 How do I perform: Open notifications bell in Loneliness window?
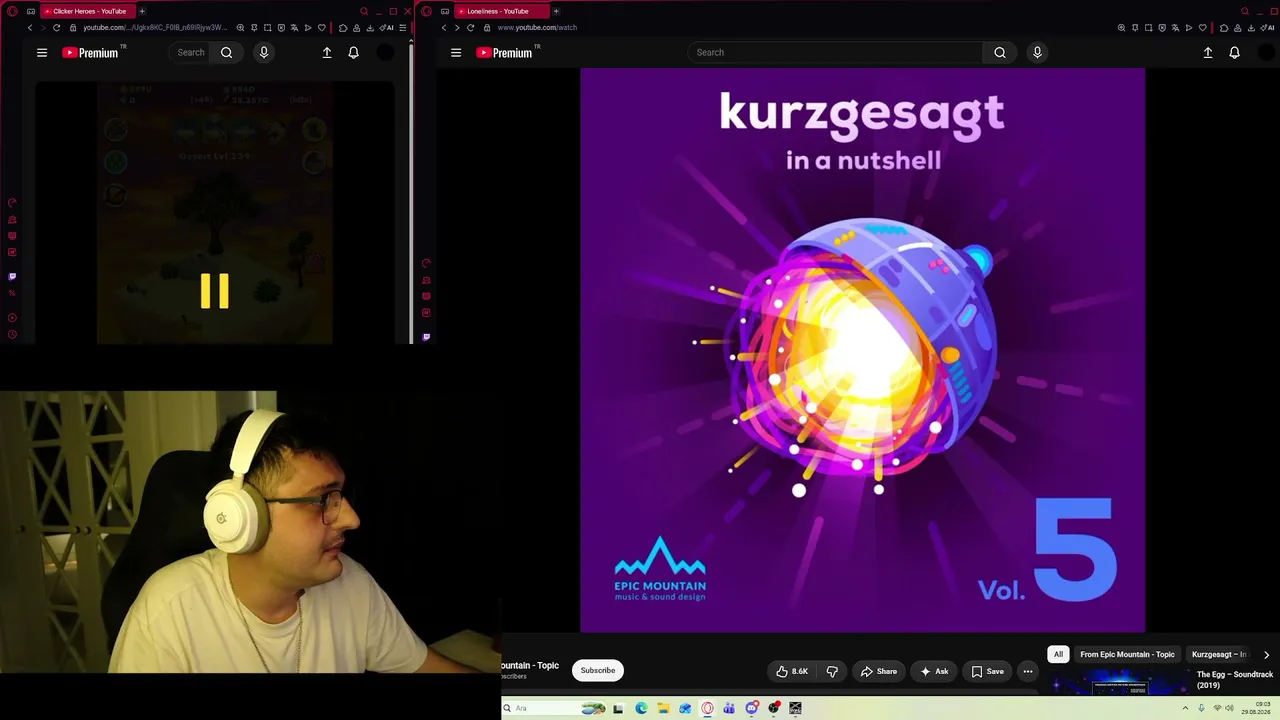[1235, 52]
